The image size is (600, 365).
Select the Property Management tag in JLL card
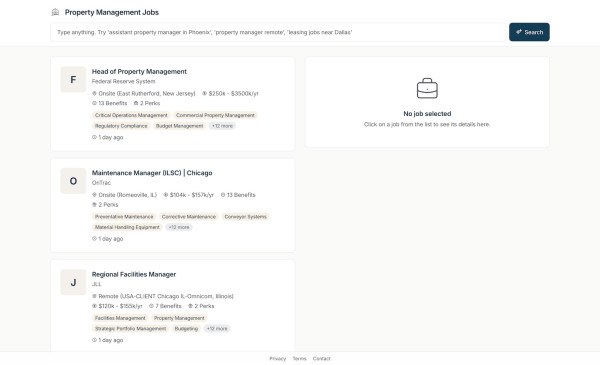tap(179, 318)
